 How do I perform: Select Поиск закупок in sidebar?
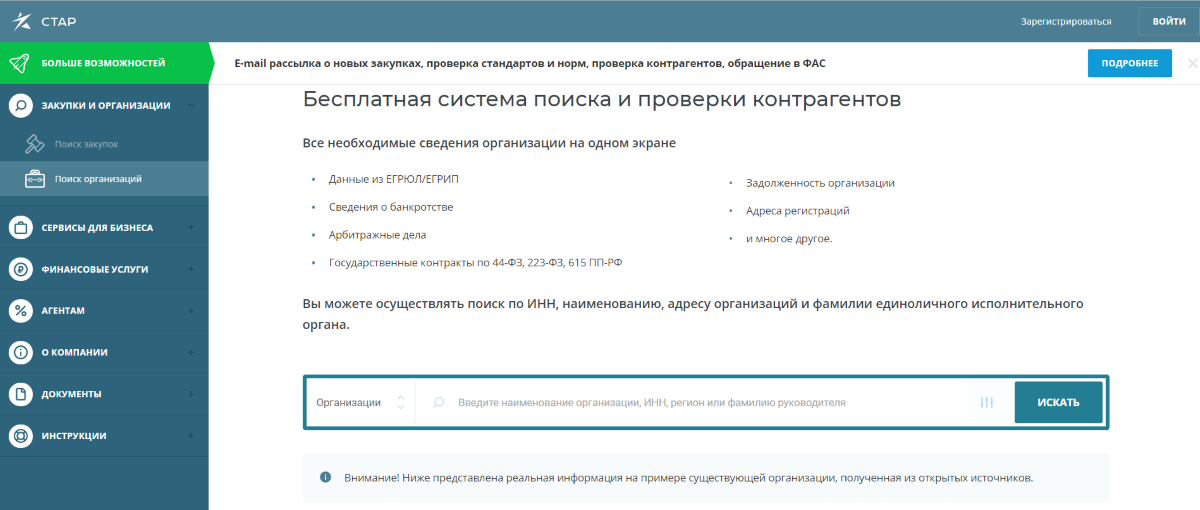tap(86, 144)
